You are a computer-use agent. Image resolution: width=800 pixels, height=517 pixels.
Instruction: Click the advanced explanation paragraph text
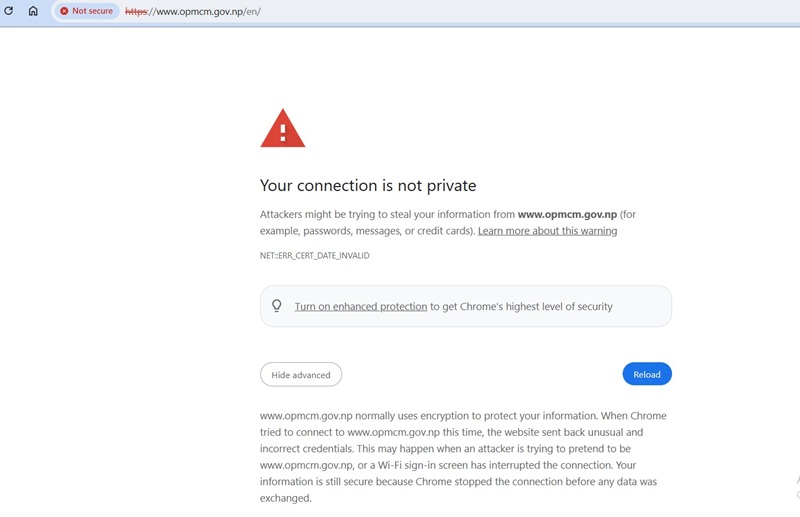(463, 457)
